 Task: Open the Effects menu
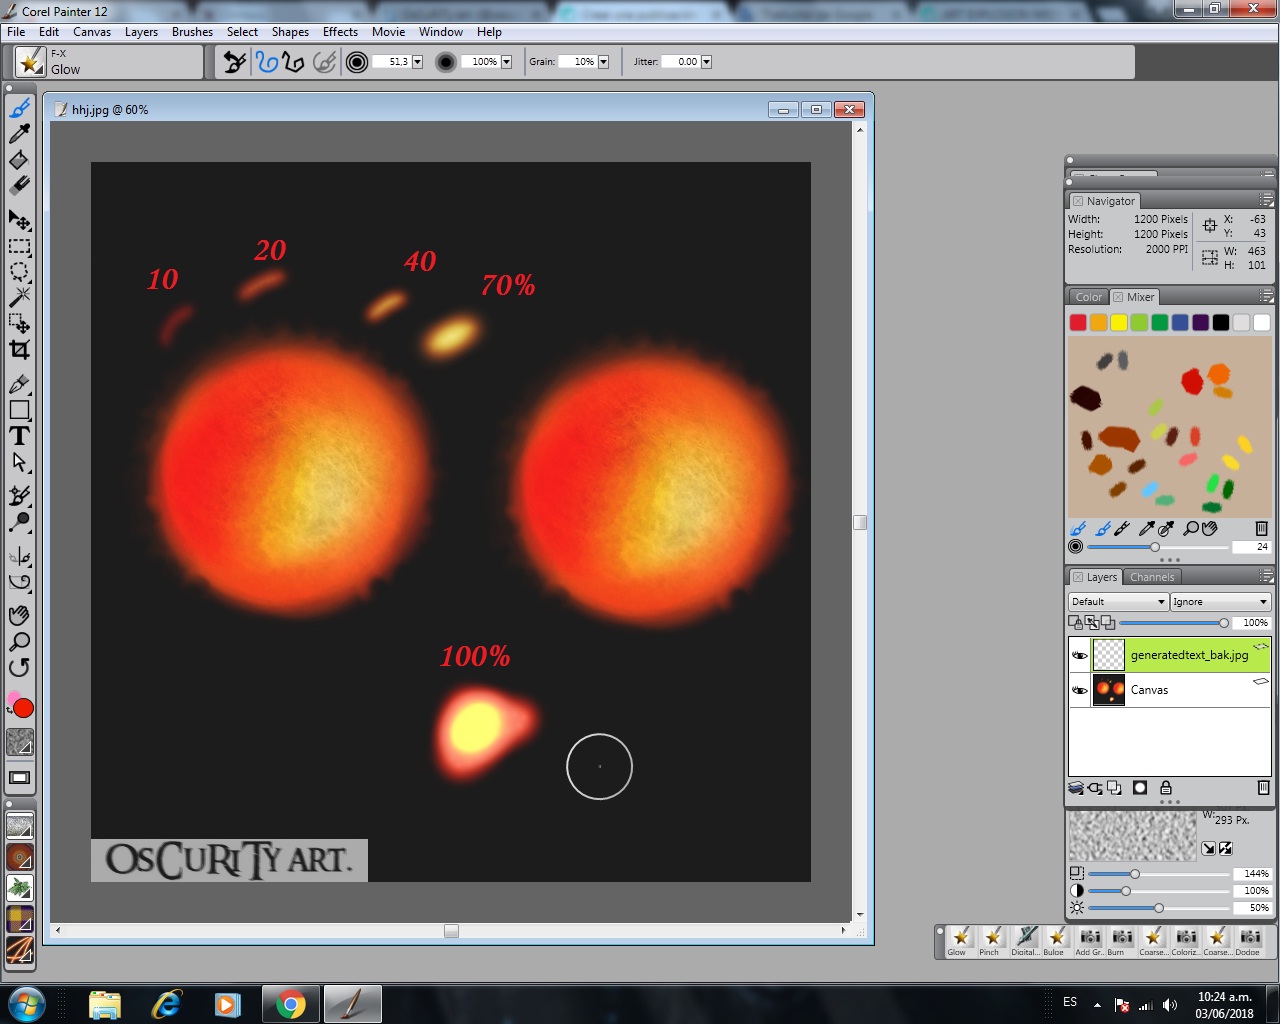coord(340,32)
